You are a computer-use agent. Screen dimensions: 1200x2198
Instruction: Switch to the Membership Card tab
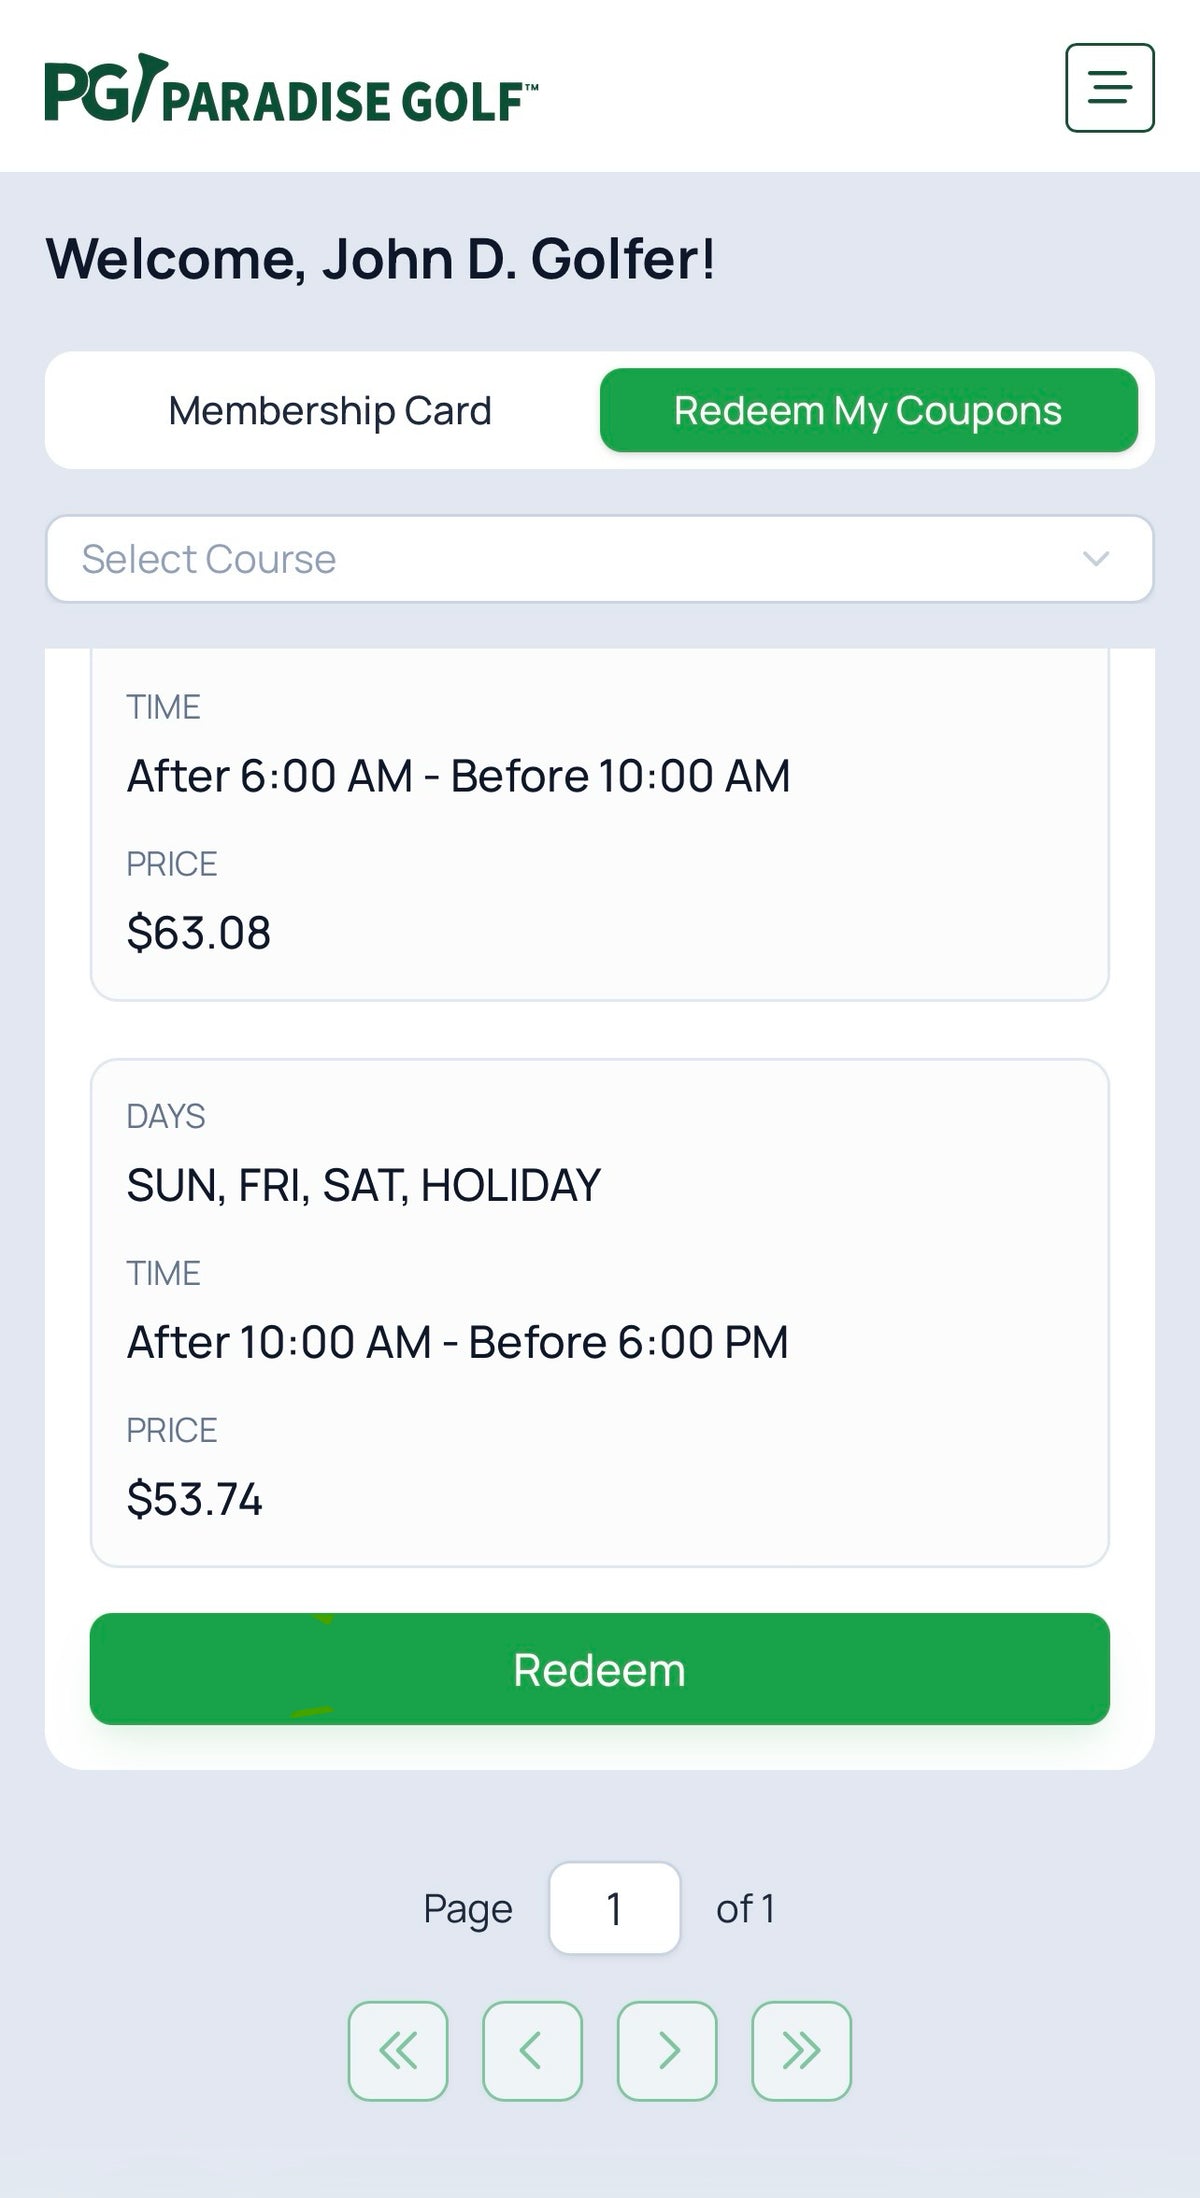coord(330,411)
